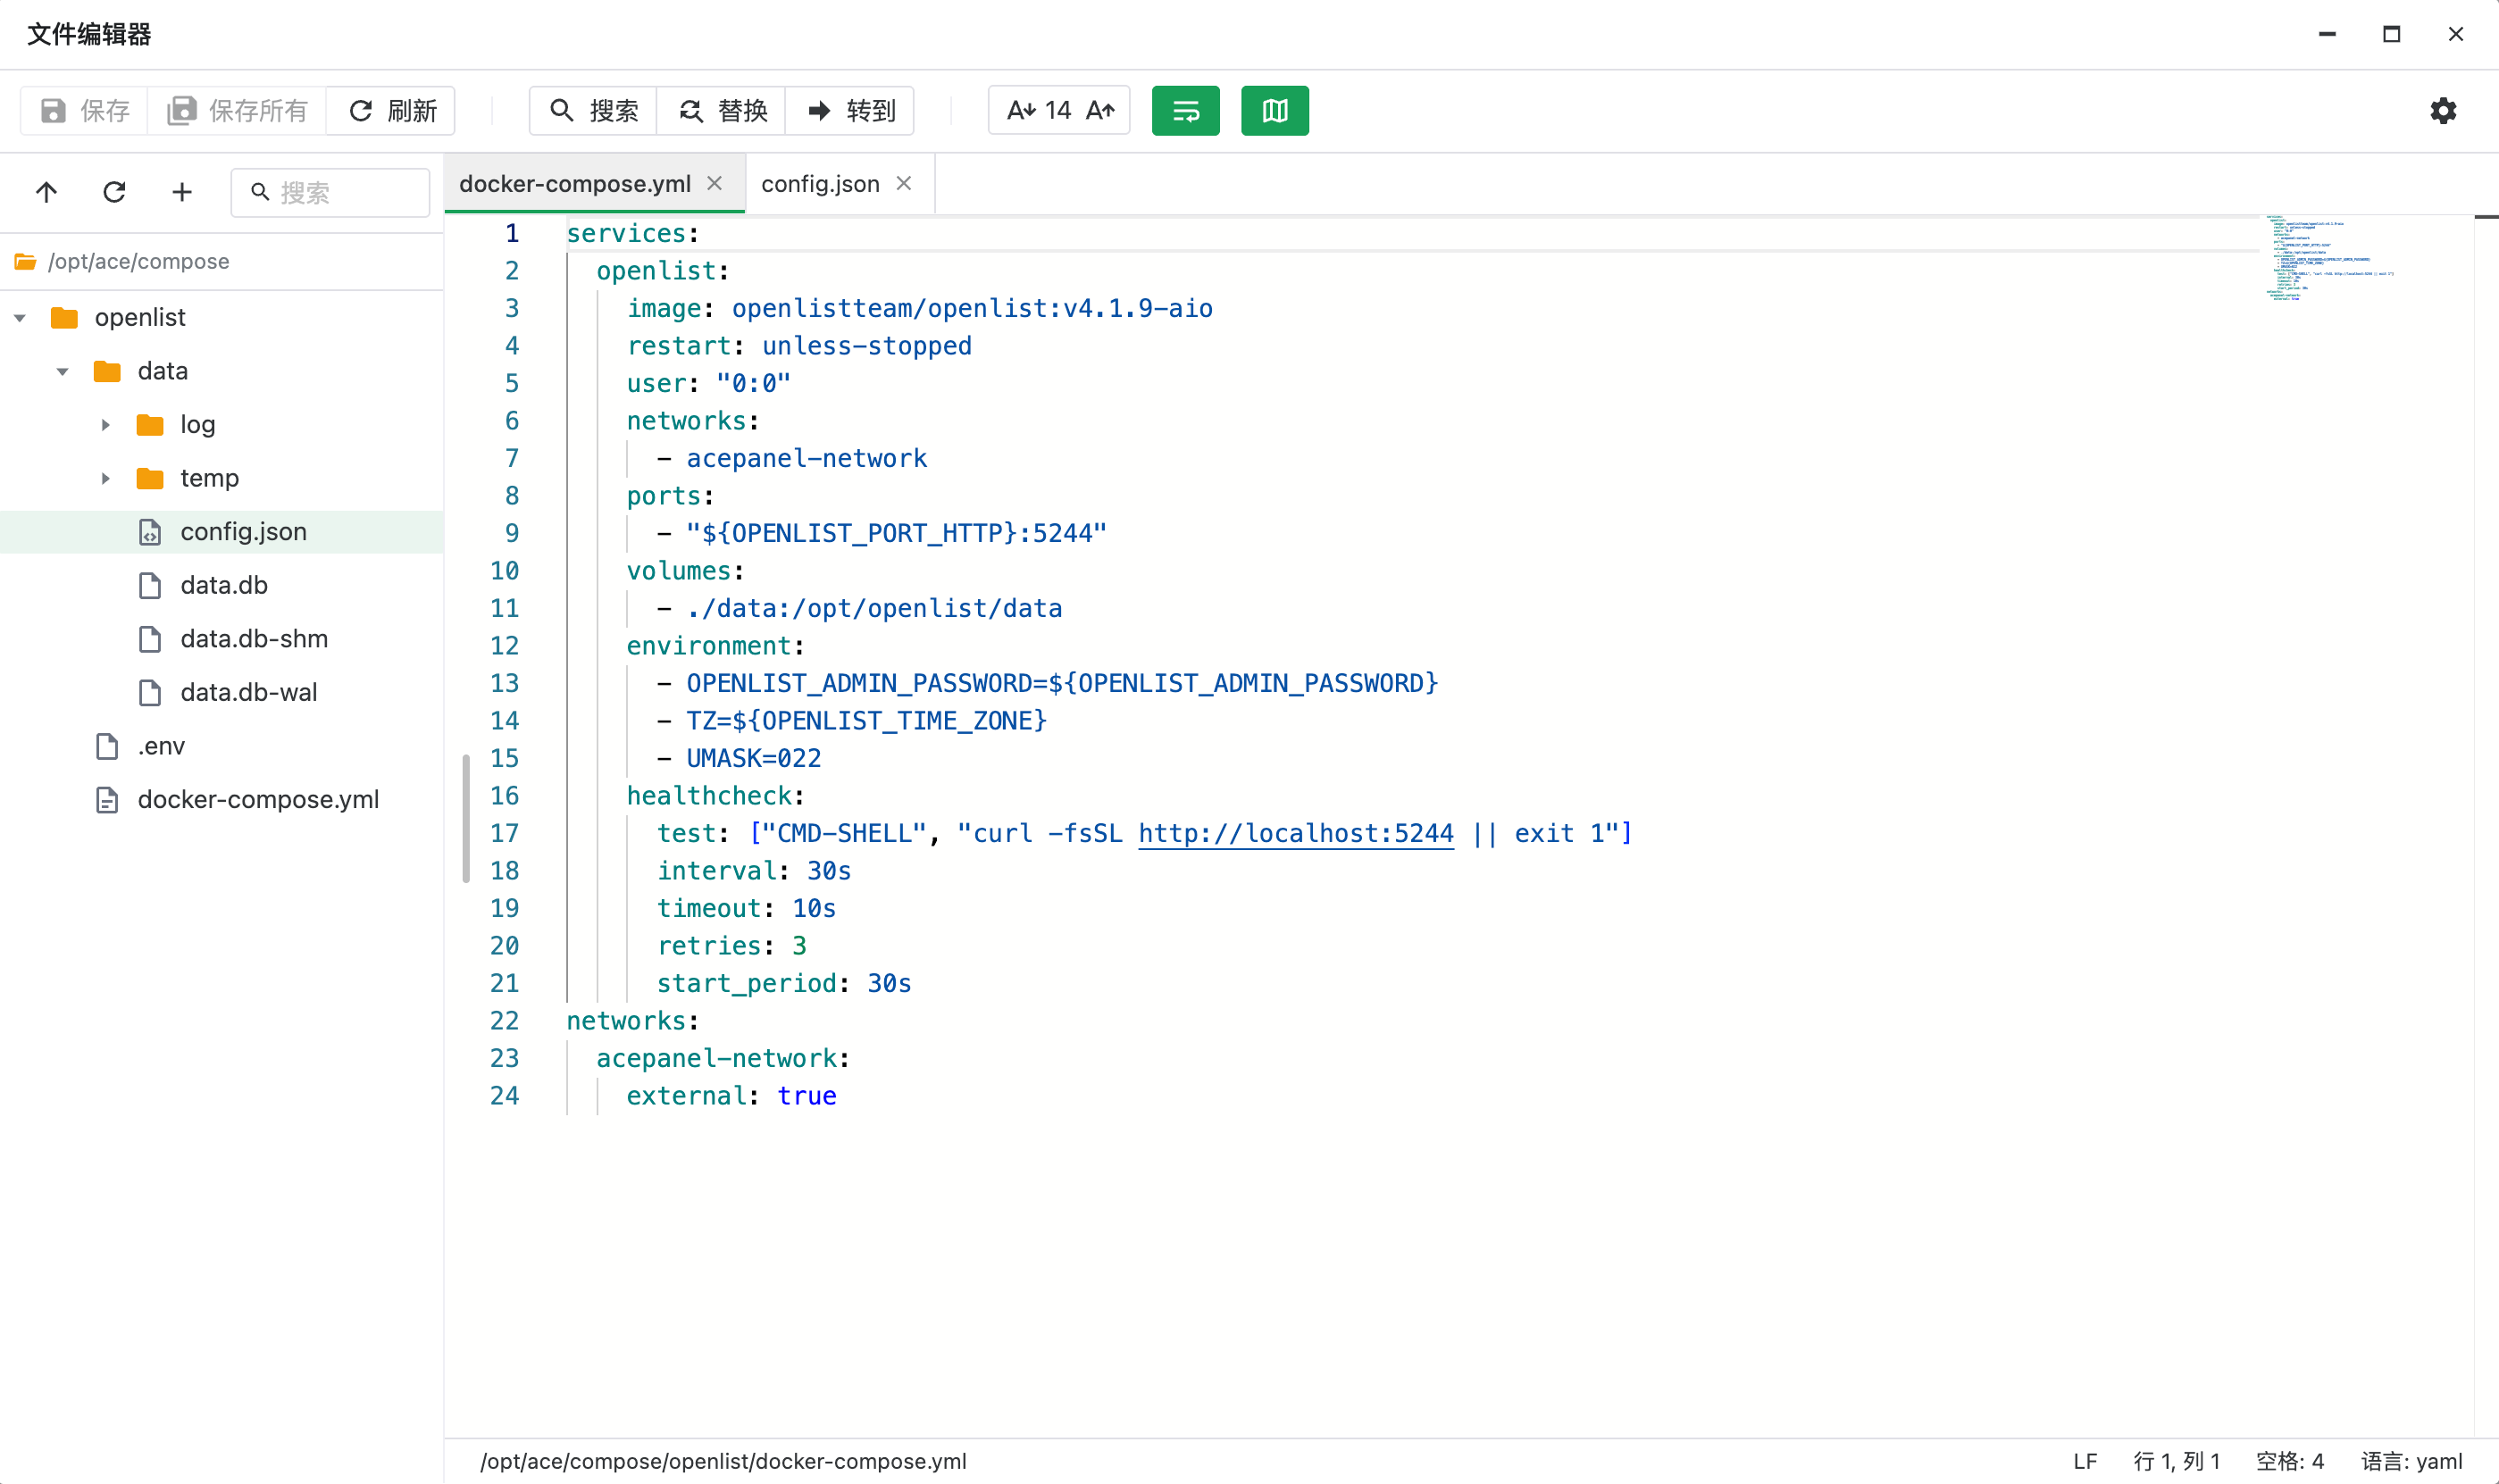The width and height of the screenshot is (2499, 1484).
Task: Refresh the file tree sidebar
Action: click(114, 192)
